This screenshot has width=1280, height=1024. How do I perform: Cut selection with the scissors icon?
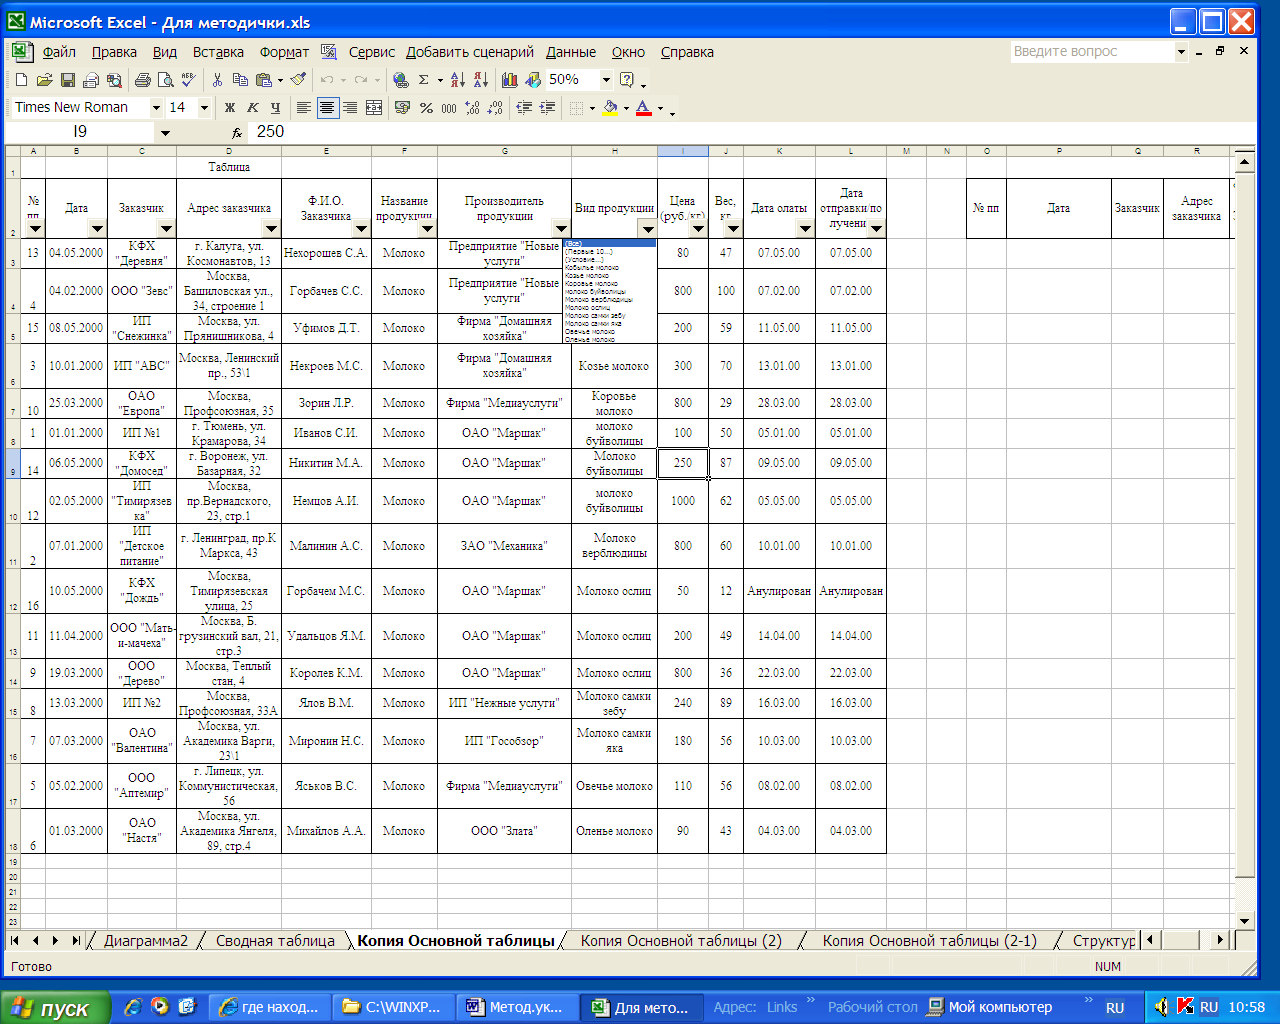(x=217, y=80)
